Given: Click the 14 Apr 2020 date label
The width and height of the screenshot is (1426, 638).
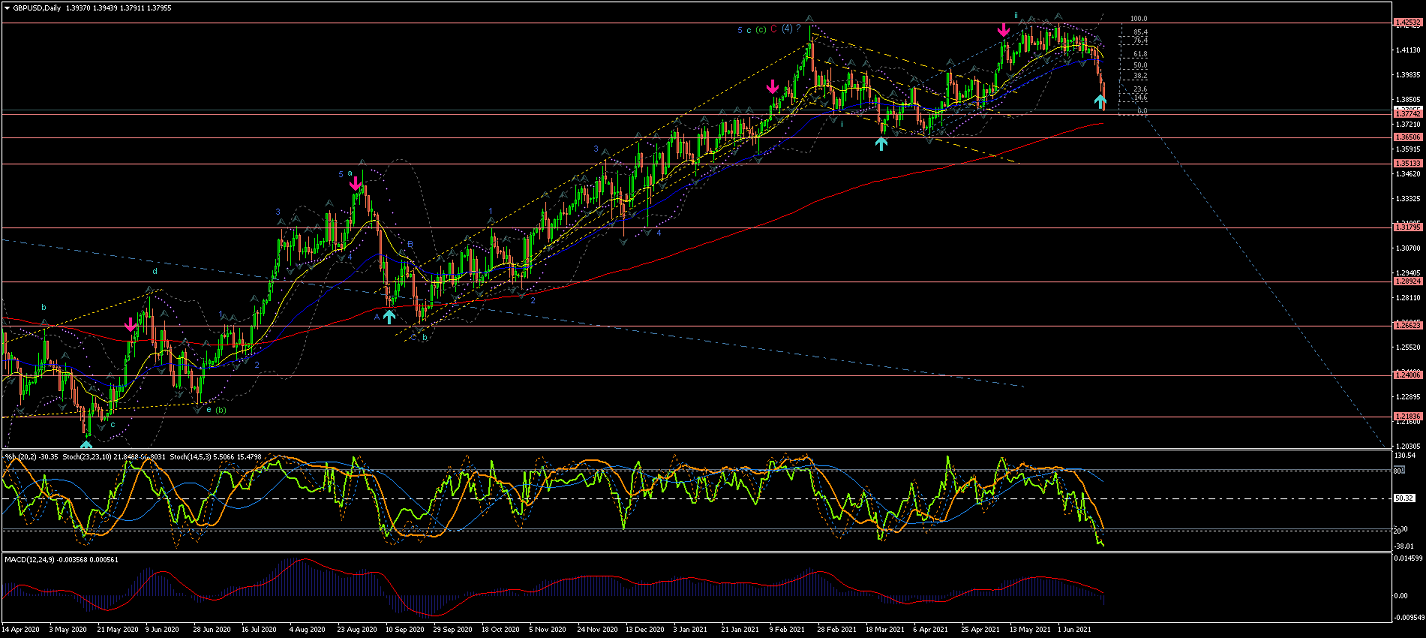Looking at the screenshot, I should (x=21, y=631).
